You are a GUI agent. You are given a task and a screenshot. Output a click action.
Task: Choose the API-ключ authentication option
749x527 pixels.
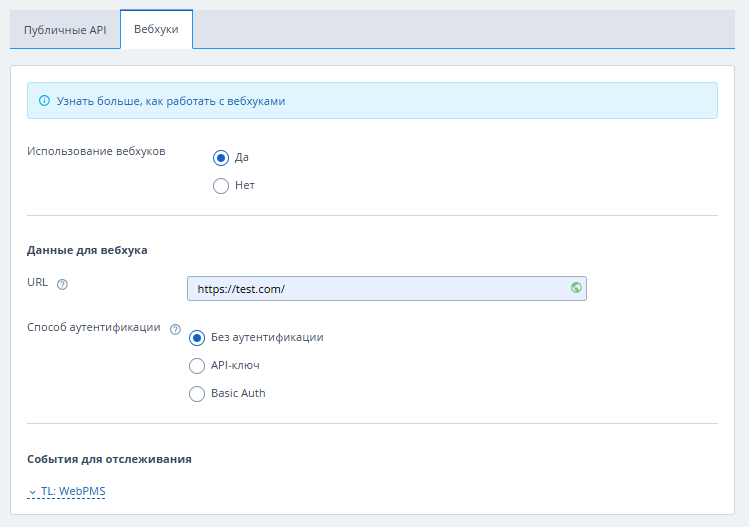pos(197,366)
